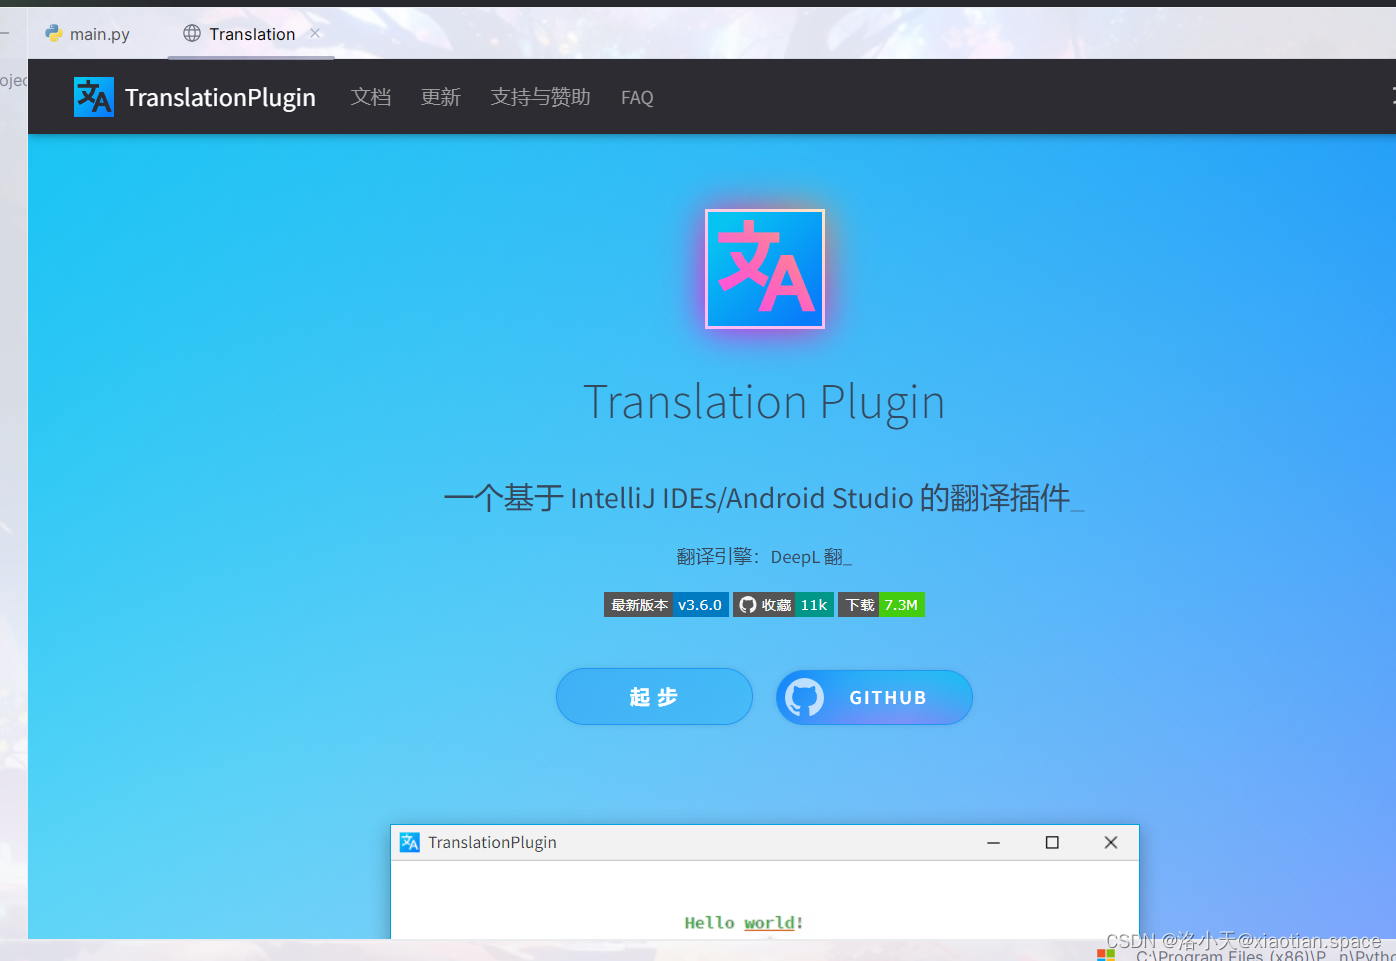The height and width of the screenshot is (961, 1396).
Task: Click the Translation Plugin heading text
Action: 764,402
